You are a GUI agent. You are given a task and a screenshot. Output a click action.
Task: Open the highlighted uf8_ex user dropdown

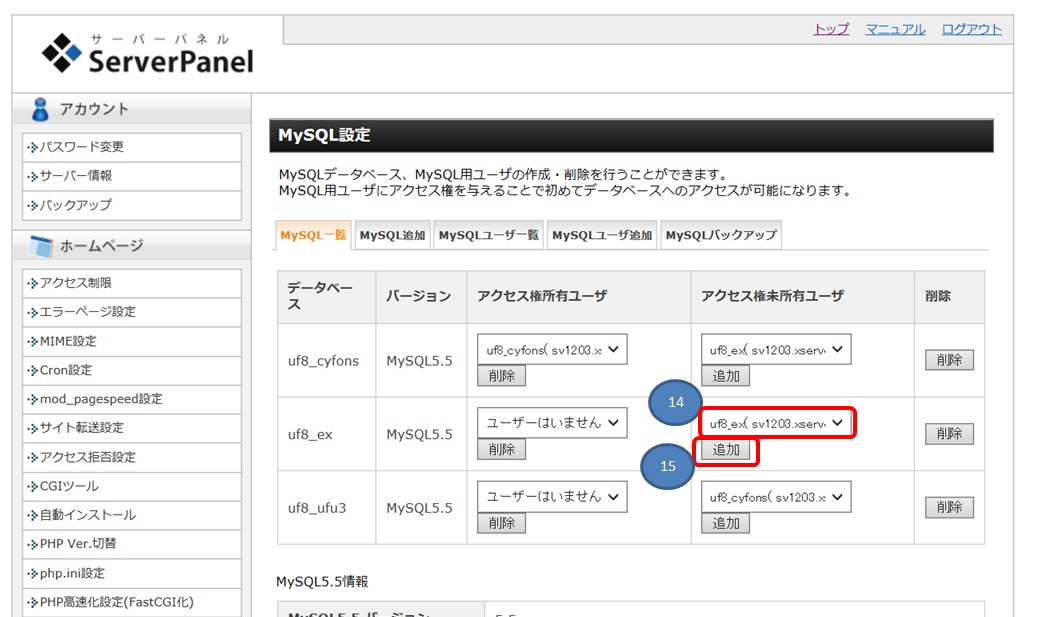[x=778, y=422]
